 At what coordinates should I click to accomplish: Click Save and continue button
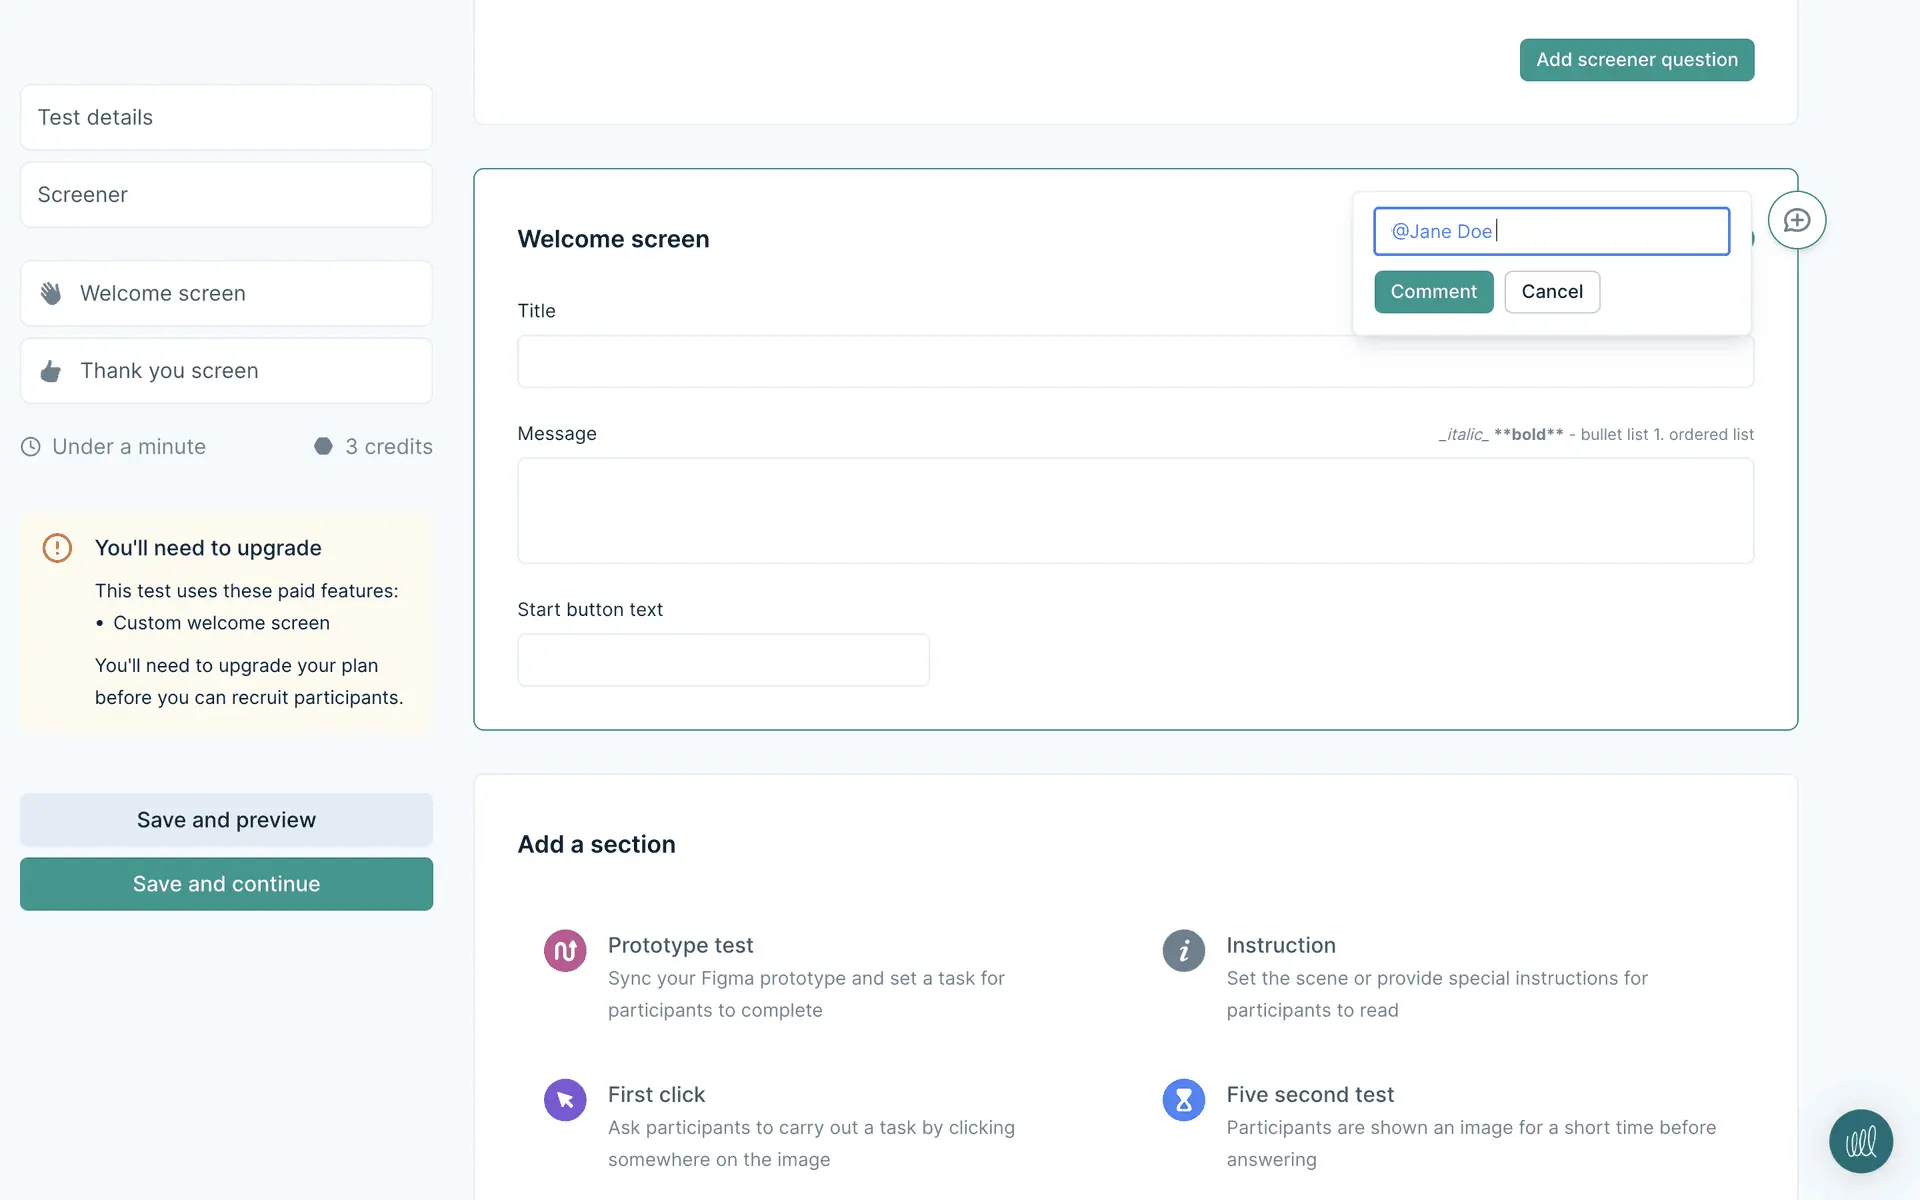click(226, 884)
